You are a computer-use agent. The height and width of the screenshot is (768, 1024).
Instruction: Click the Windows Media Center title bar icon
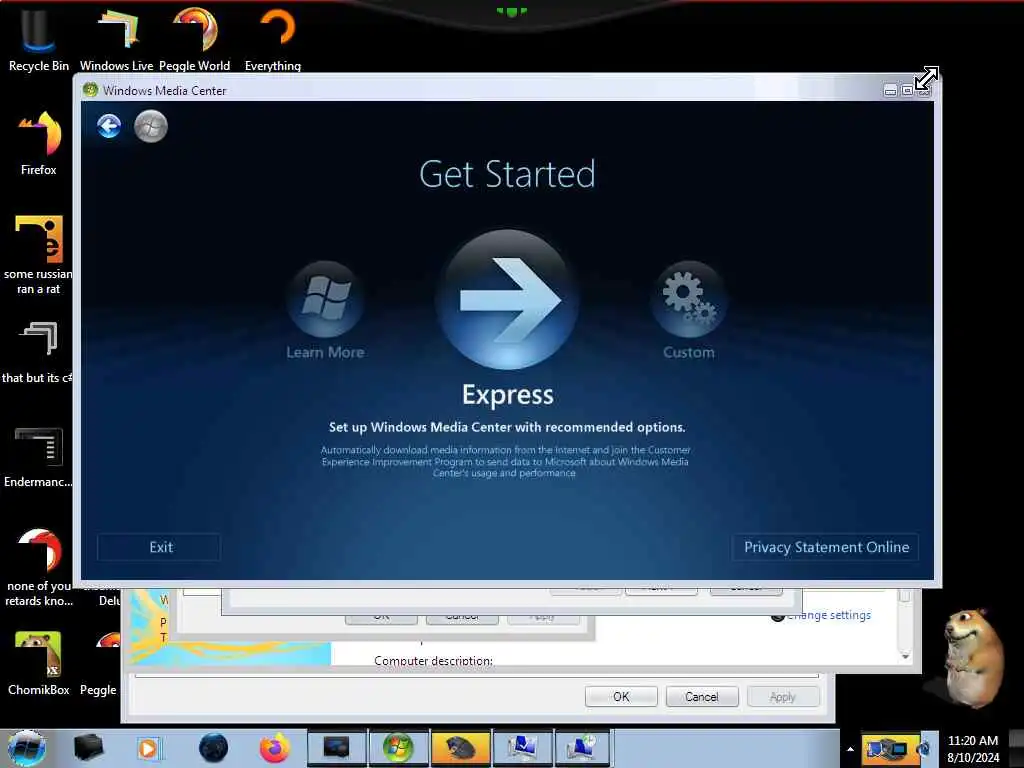pyautogui.click(x=90, y=90)
